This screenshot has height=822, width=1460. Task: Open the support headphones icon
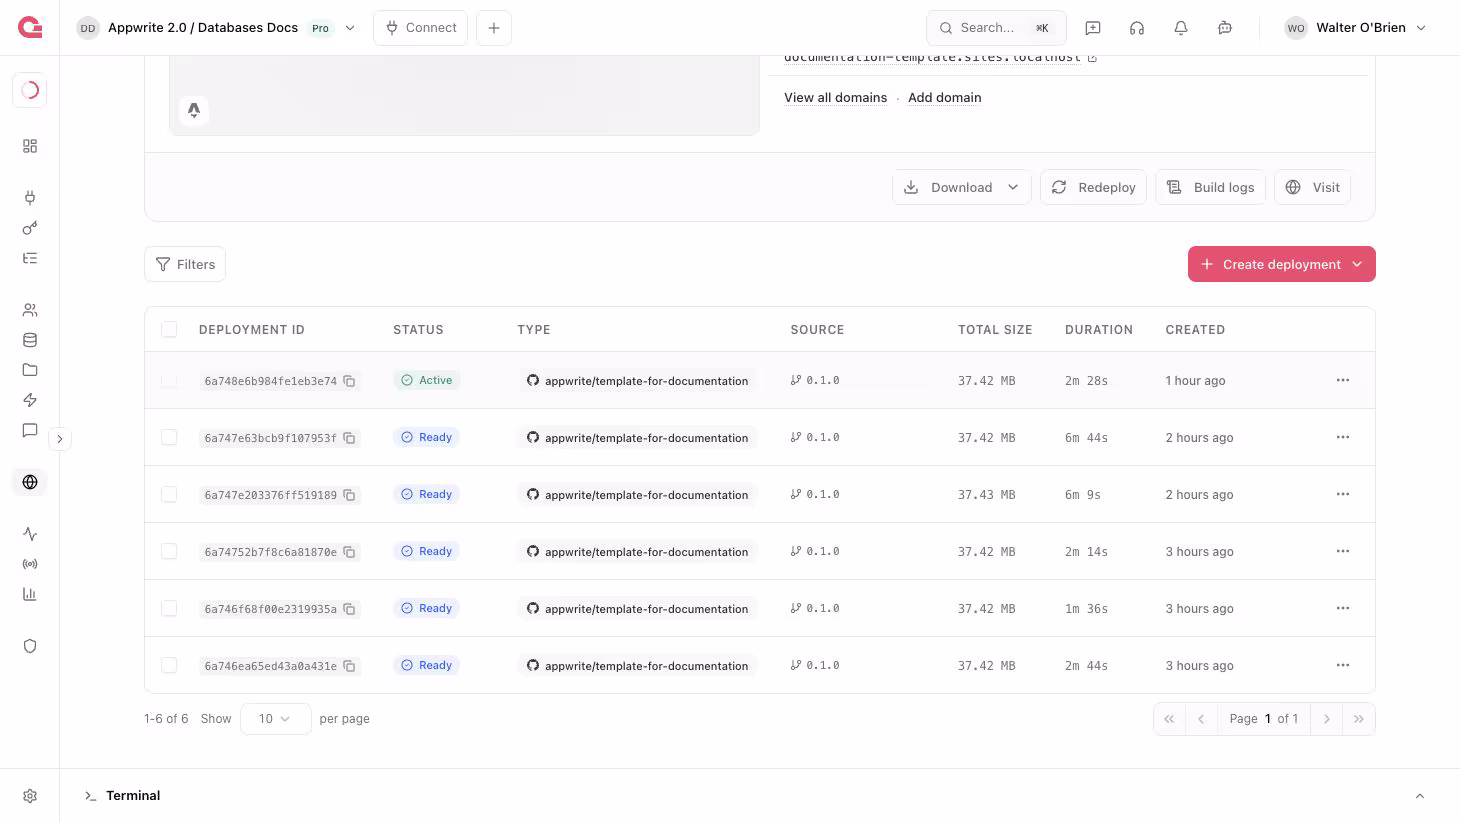tap(1137, 28)
